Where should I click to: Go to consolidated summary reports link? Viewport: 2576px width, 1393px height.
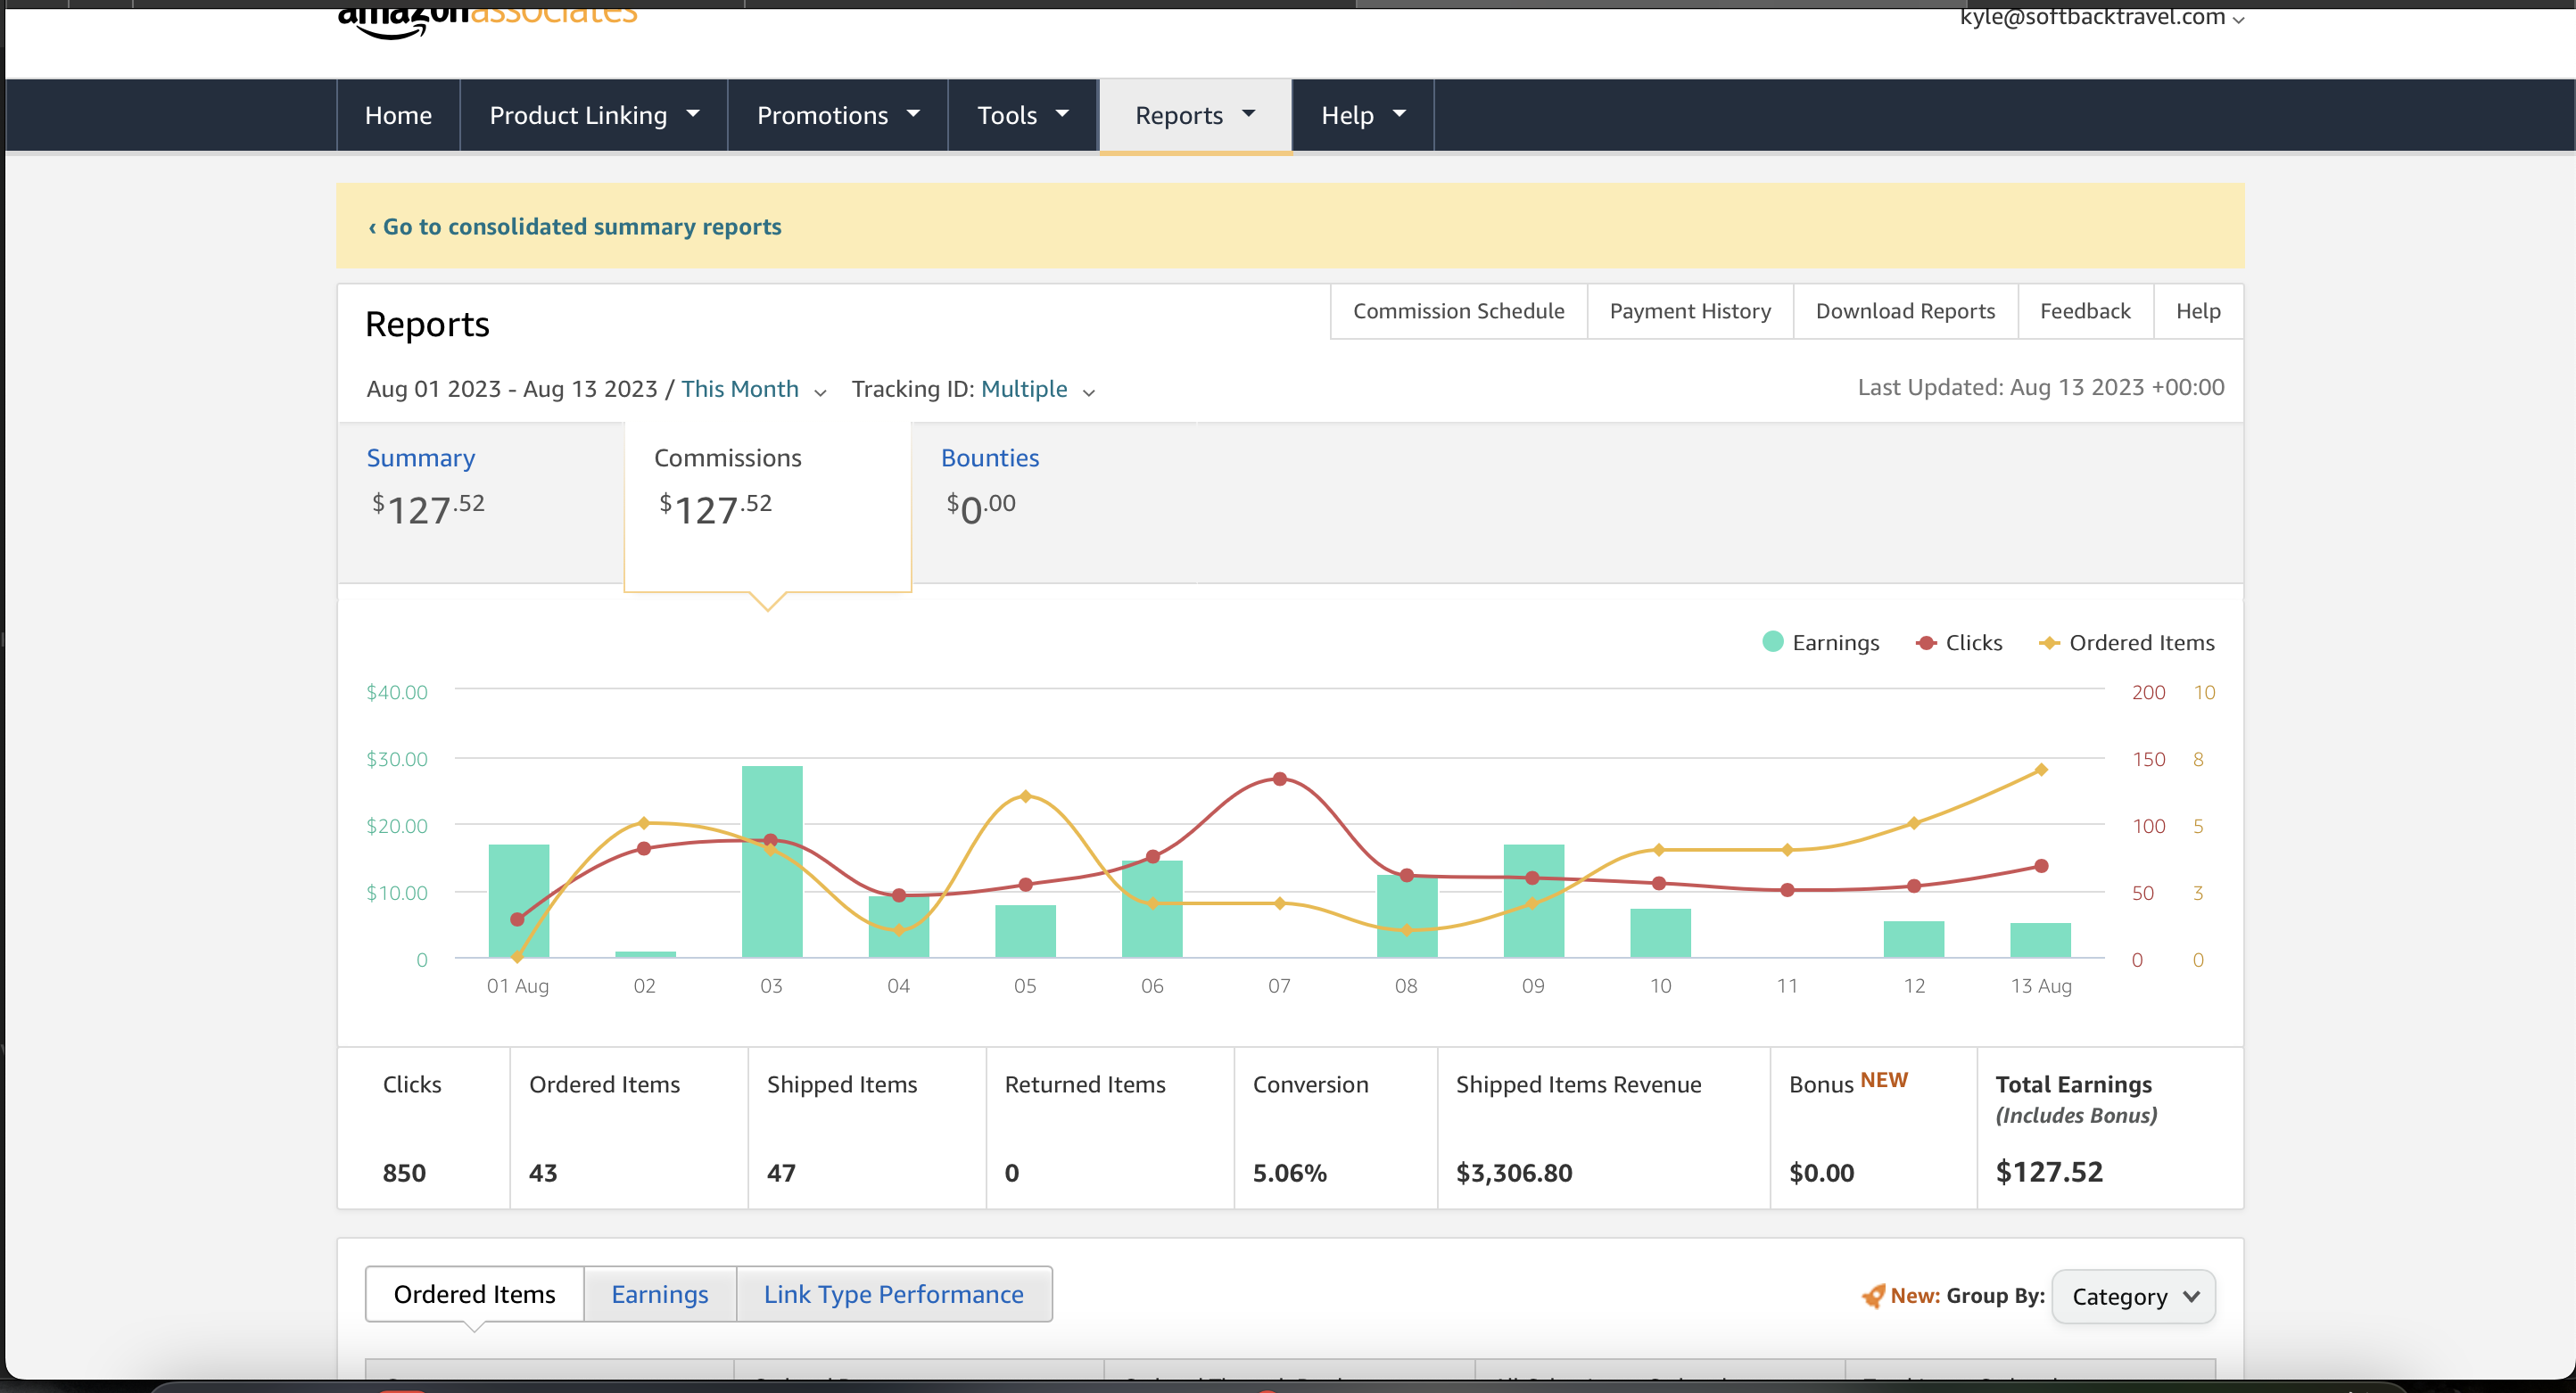575,227
